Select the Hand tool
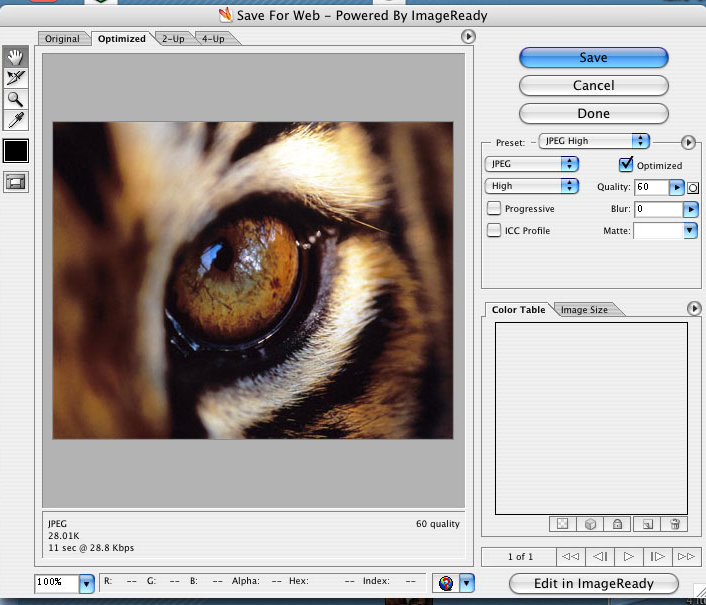 point(16,56)
